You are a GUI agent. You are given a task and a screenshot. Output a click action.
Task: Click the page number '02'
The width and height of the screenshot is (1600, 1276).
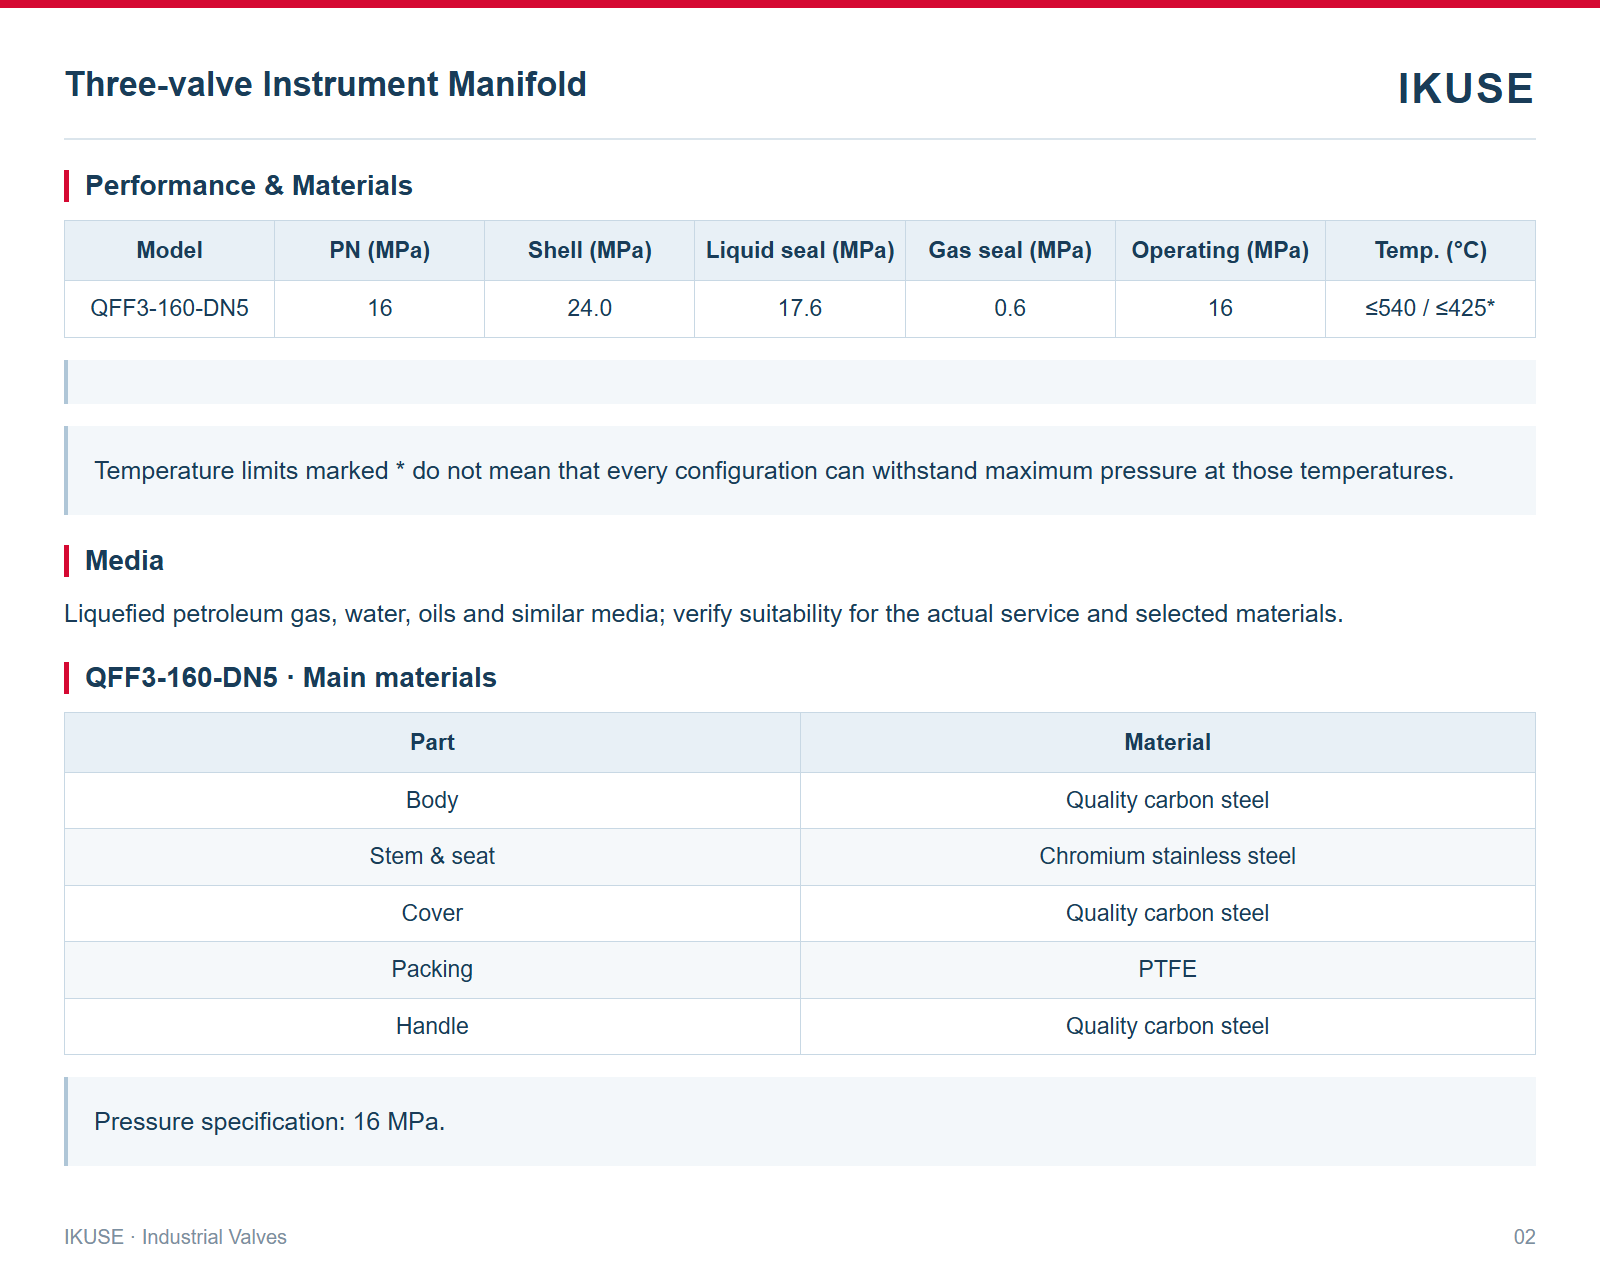point(1524,1237)
